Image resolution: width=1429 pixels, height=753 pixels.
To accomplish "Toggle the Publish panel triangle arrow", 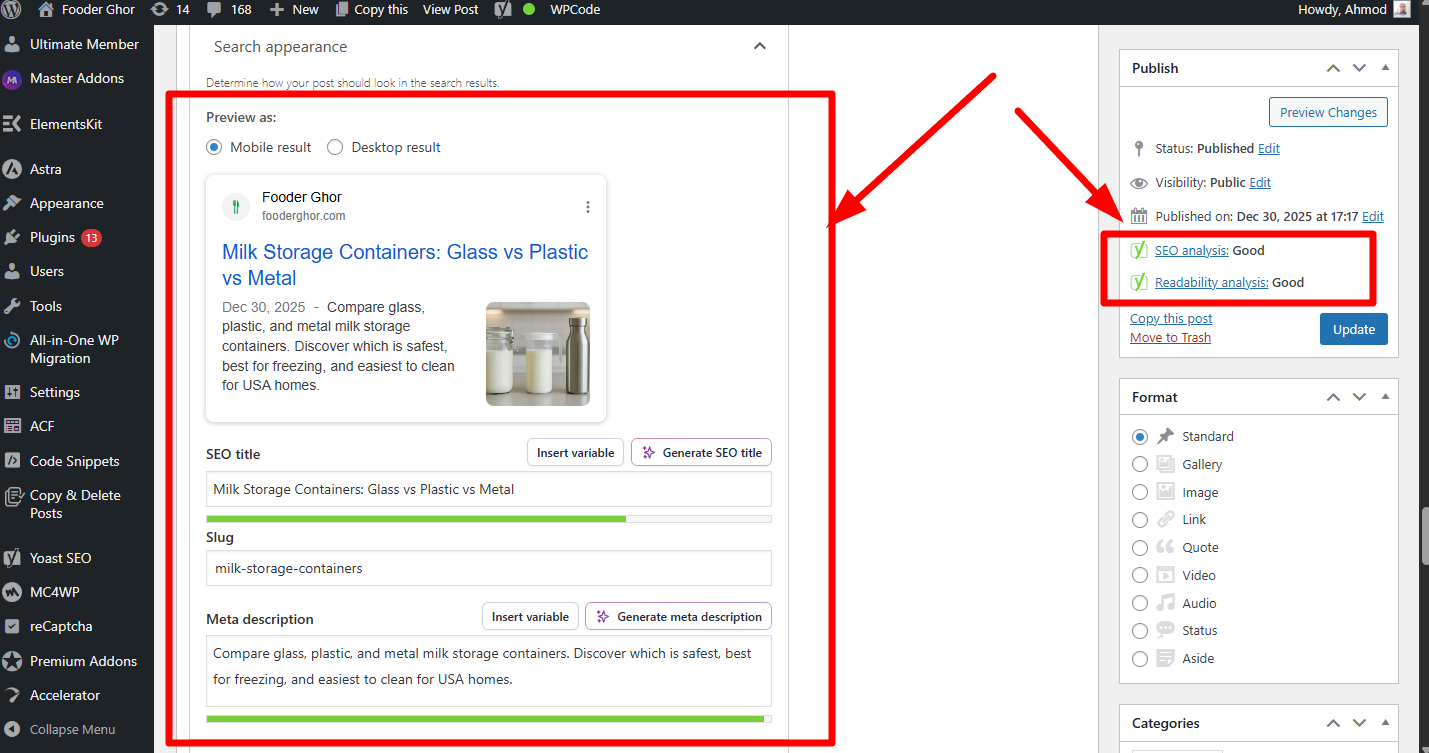I will pos(1385,68).
